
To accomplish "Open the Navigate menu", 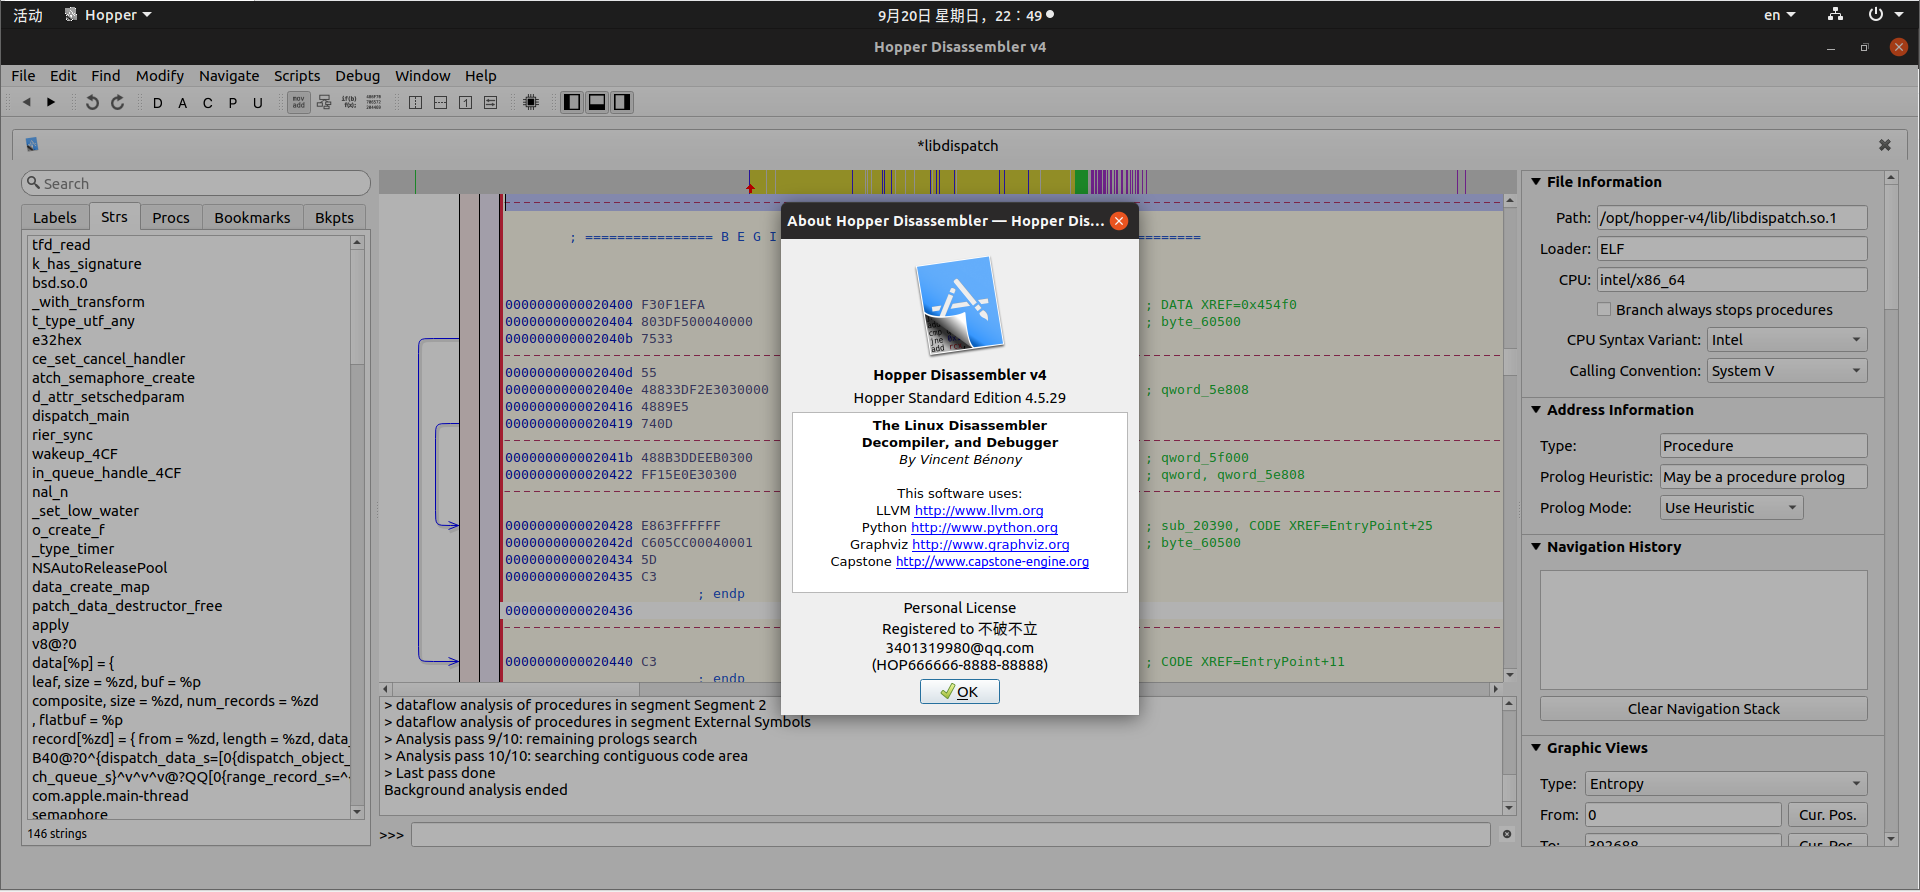I will tap(229, 76).
